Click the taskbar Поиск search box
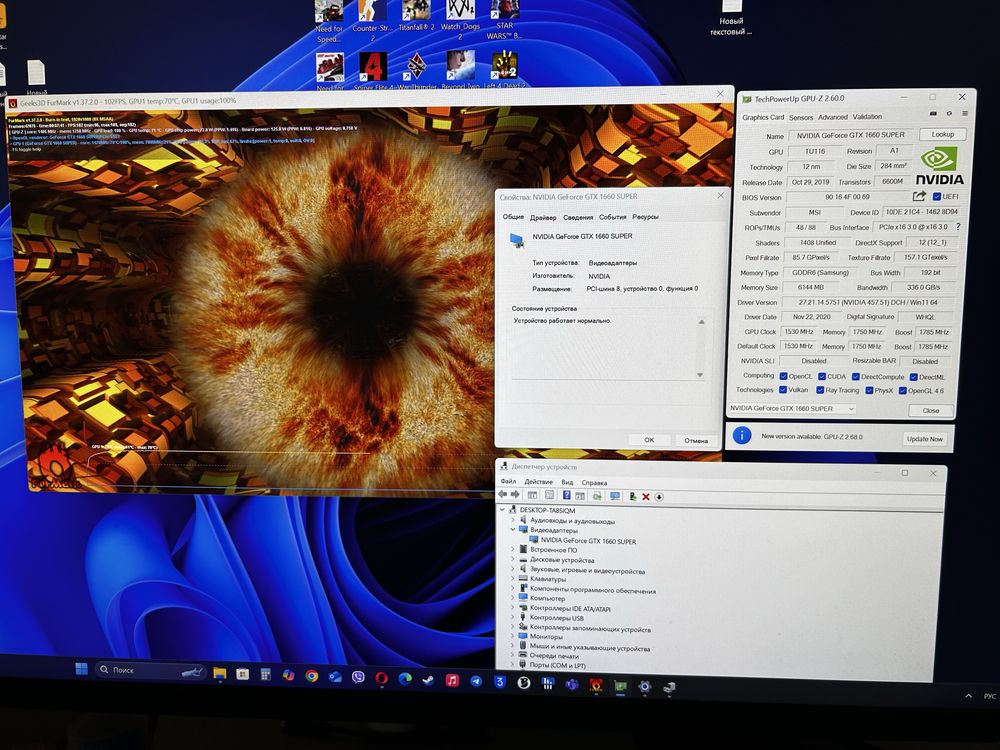The width and height of the screenshot is (1000, 750). pos(152,670)
